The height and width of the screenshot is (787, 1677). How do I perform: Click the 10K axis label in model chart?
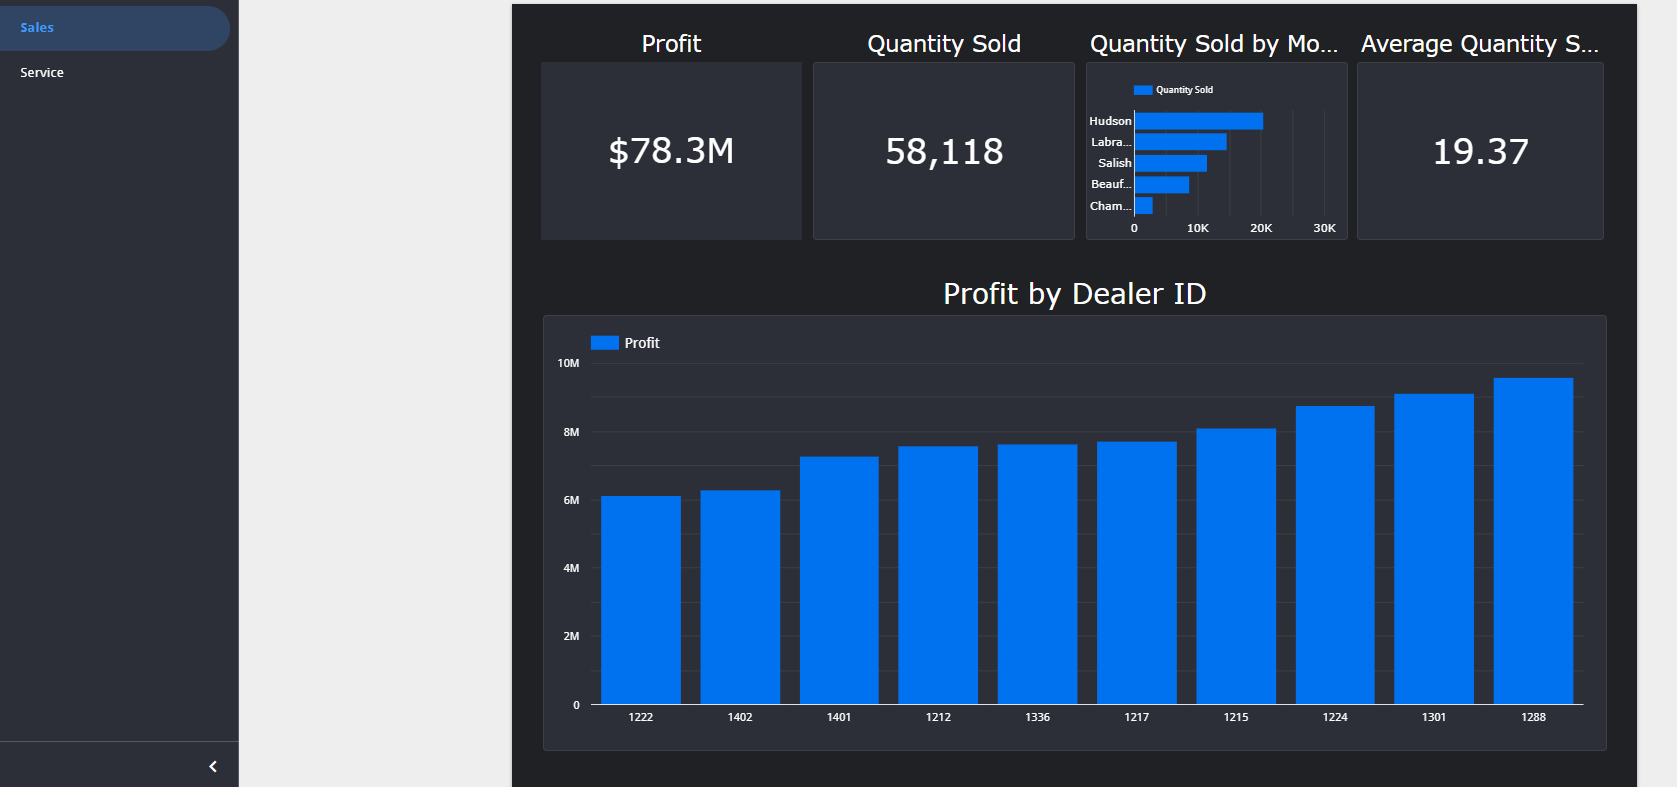1198,228
